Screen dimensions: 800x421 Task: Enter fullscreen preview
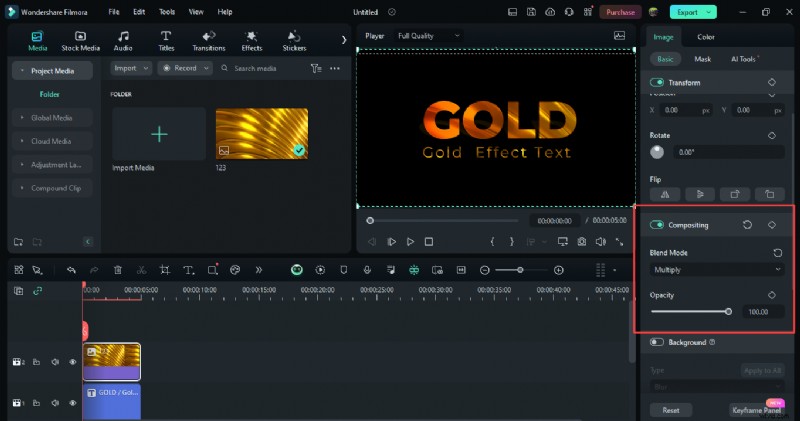619,242
